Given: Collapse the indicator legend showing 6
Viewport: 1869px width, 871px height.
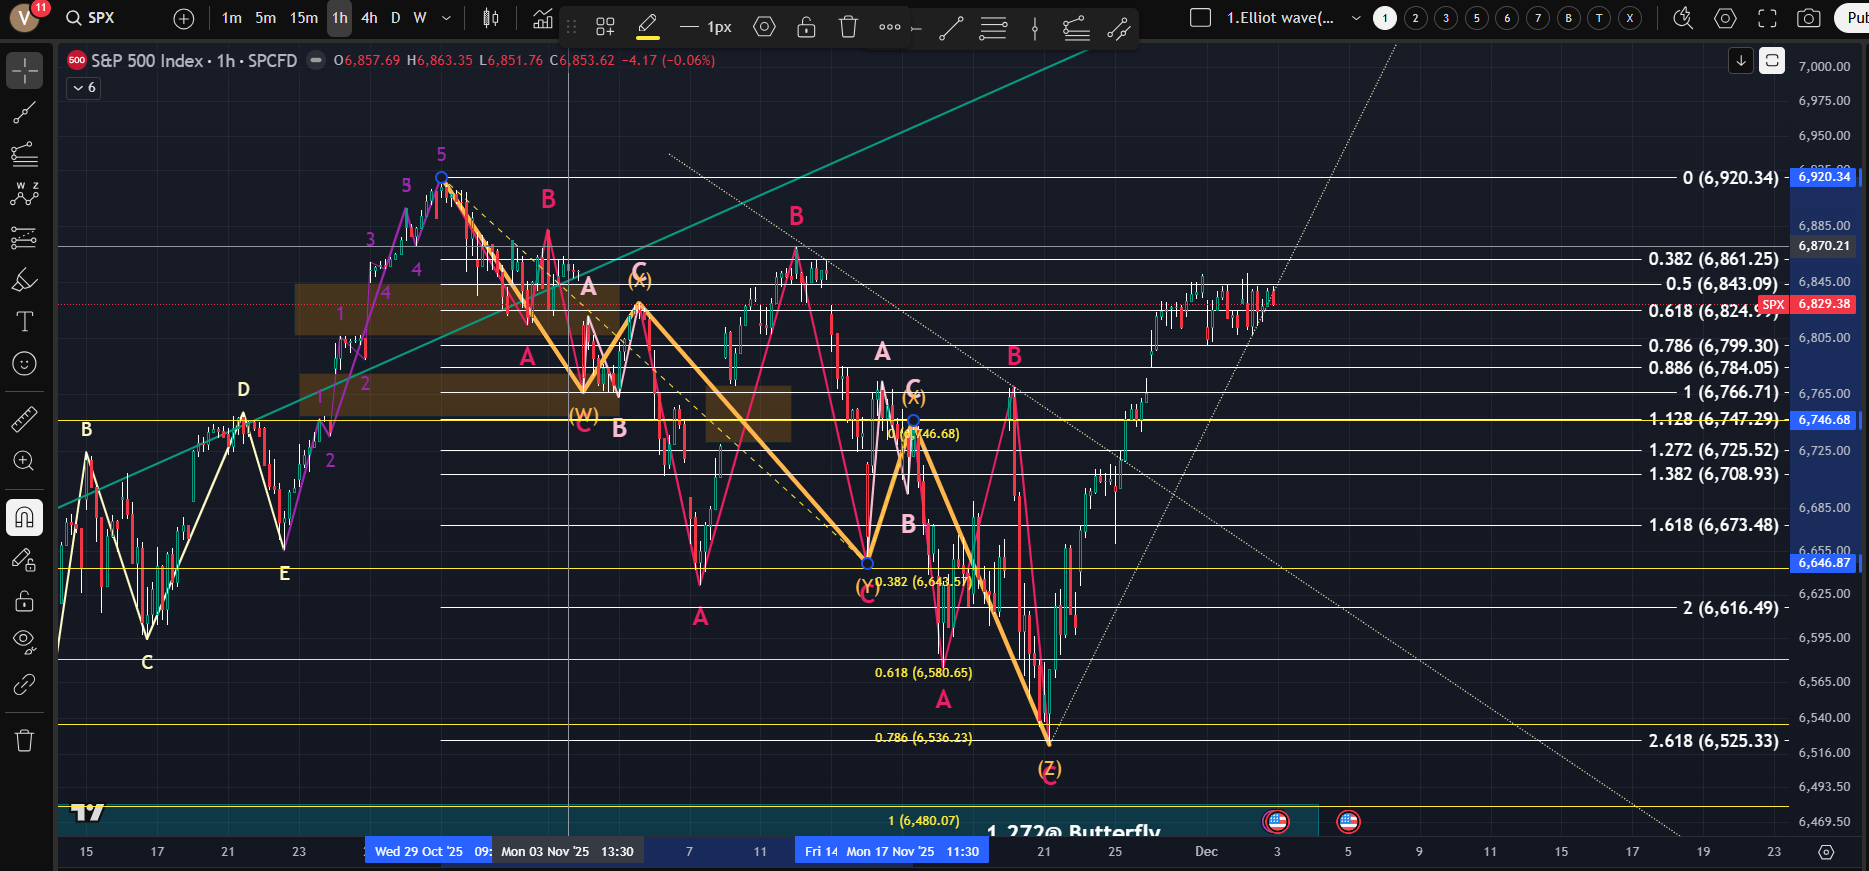Looking at the screenshot, I should click(83, 88).
